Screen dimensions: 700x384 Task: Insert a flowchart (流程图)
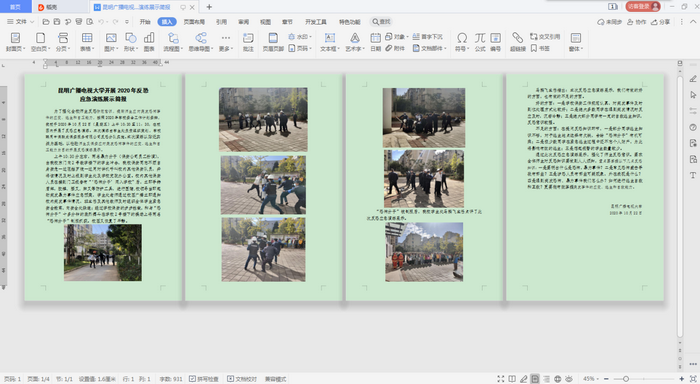pyautogui.click(x=173, y=42)
